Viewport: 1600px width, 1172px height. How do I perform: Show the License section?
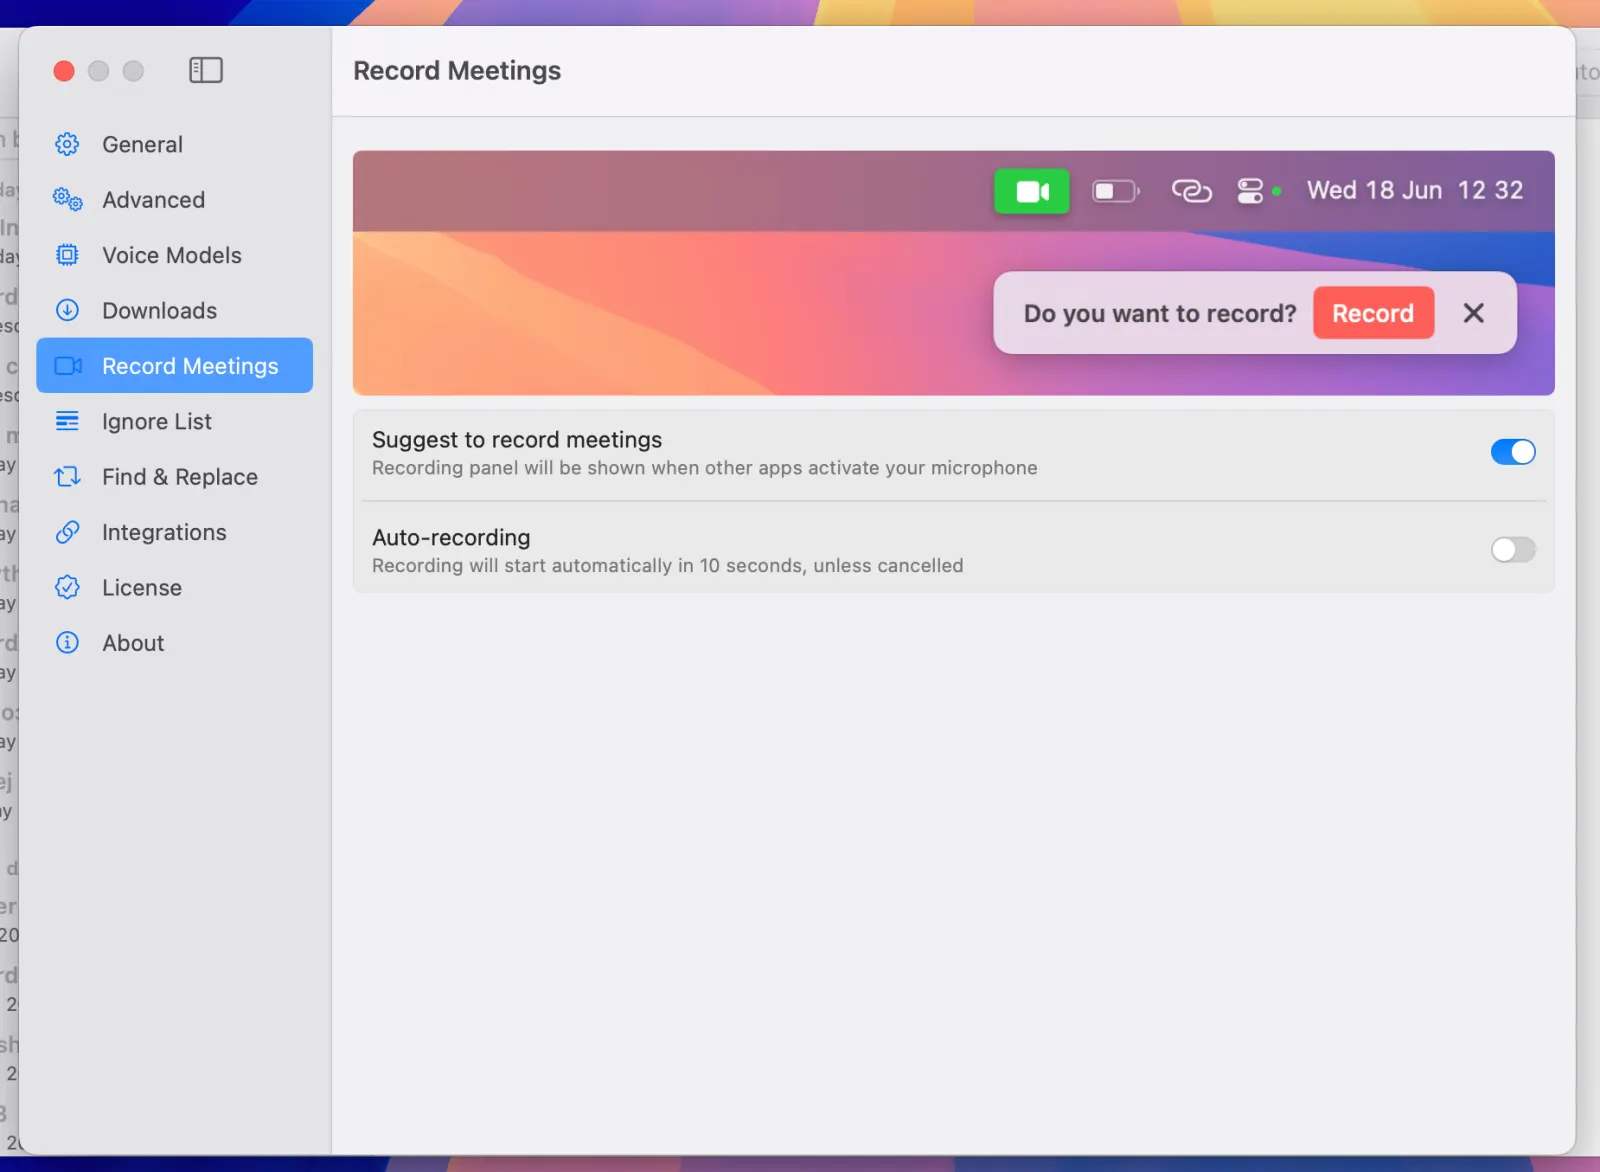point(174,587)
